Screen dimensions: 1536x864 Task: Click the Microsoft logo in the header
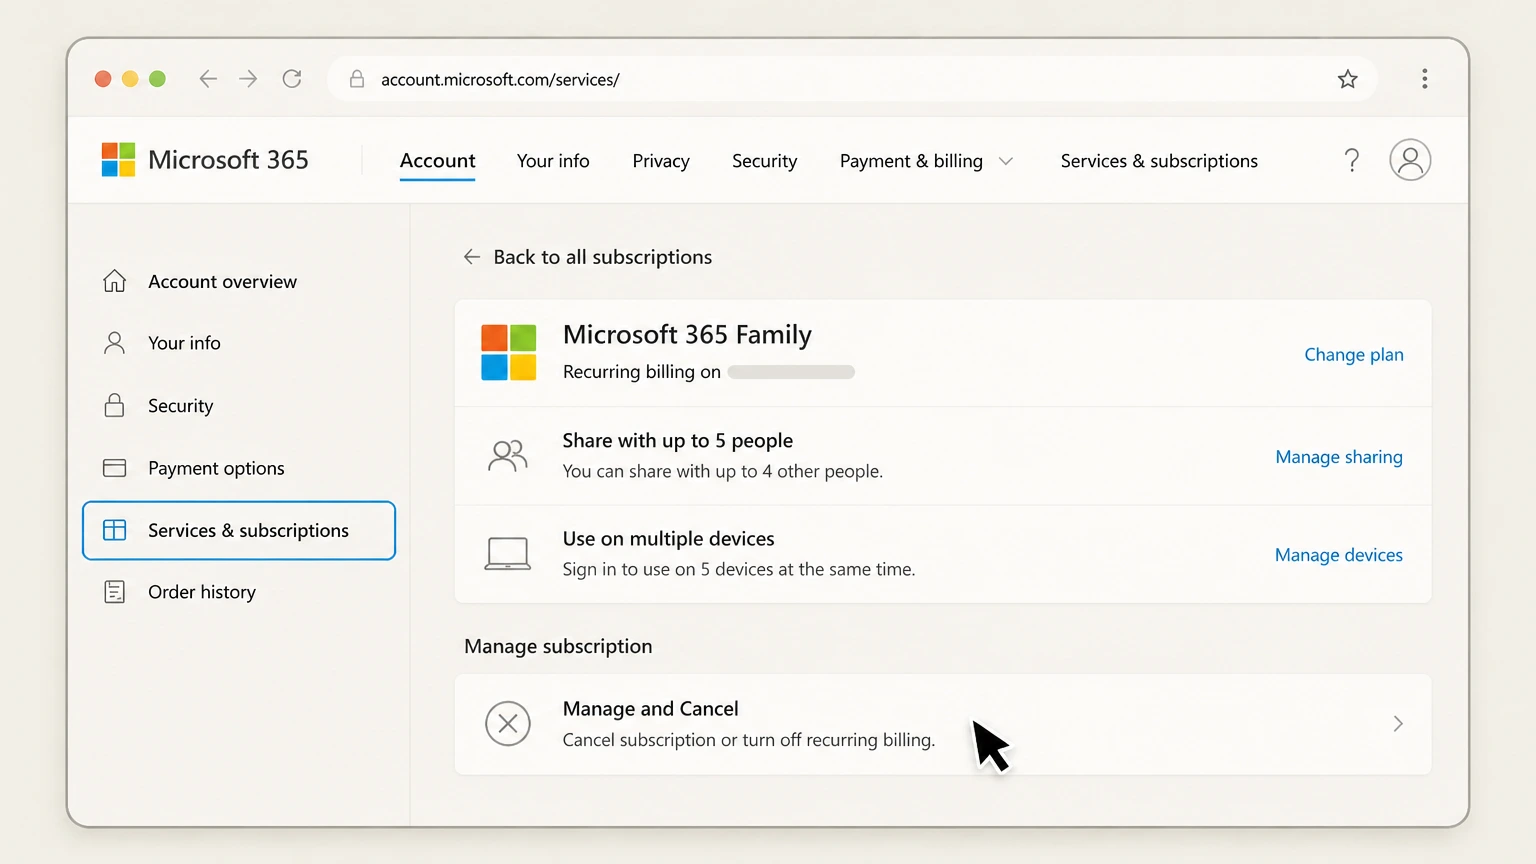118,160
